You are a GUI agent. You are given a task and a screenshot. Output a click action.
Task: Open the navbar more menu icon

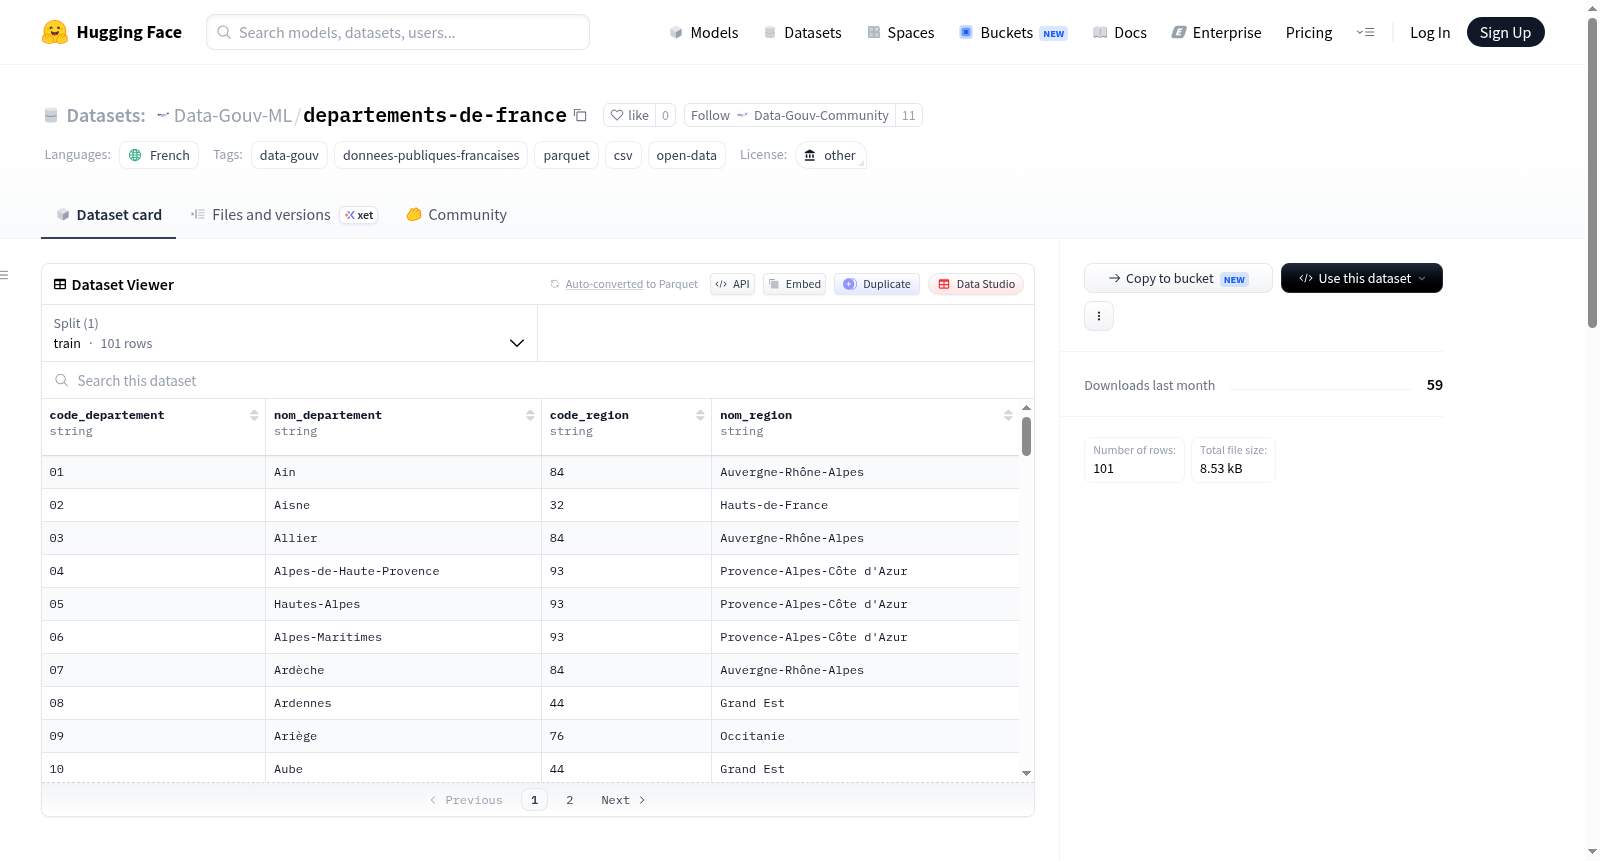pyautogui.click(x=1365, y=32)
